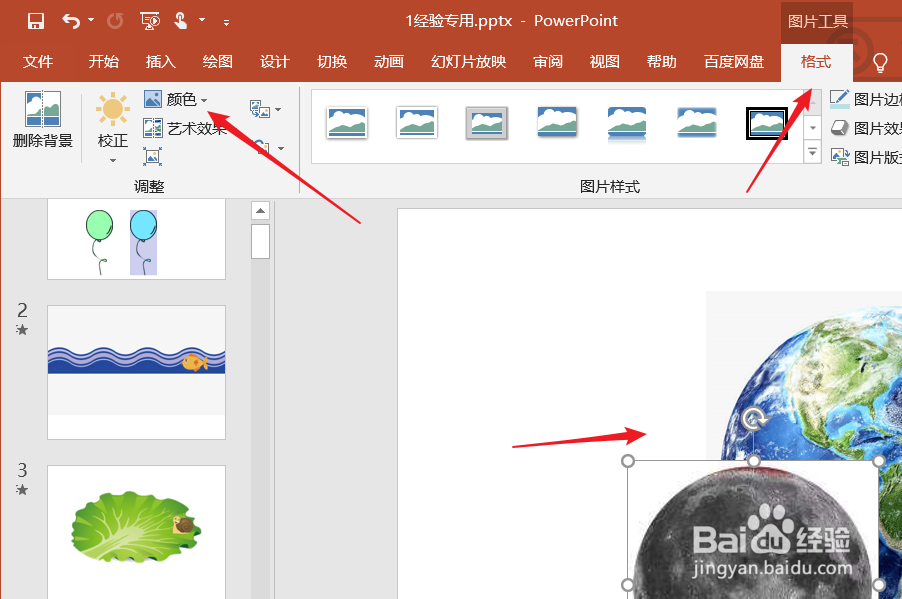Switch to the 视图 tab
Image resolution: width=902 pixels, height=599 pixels.
point(605,62)
